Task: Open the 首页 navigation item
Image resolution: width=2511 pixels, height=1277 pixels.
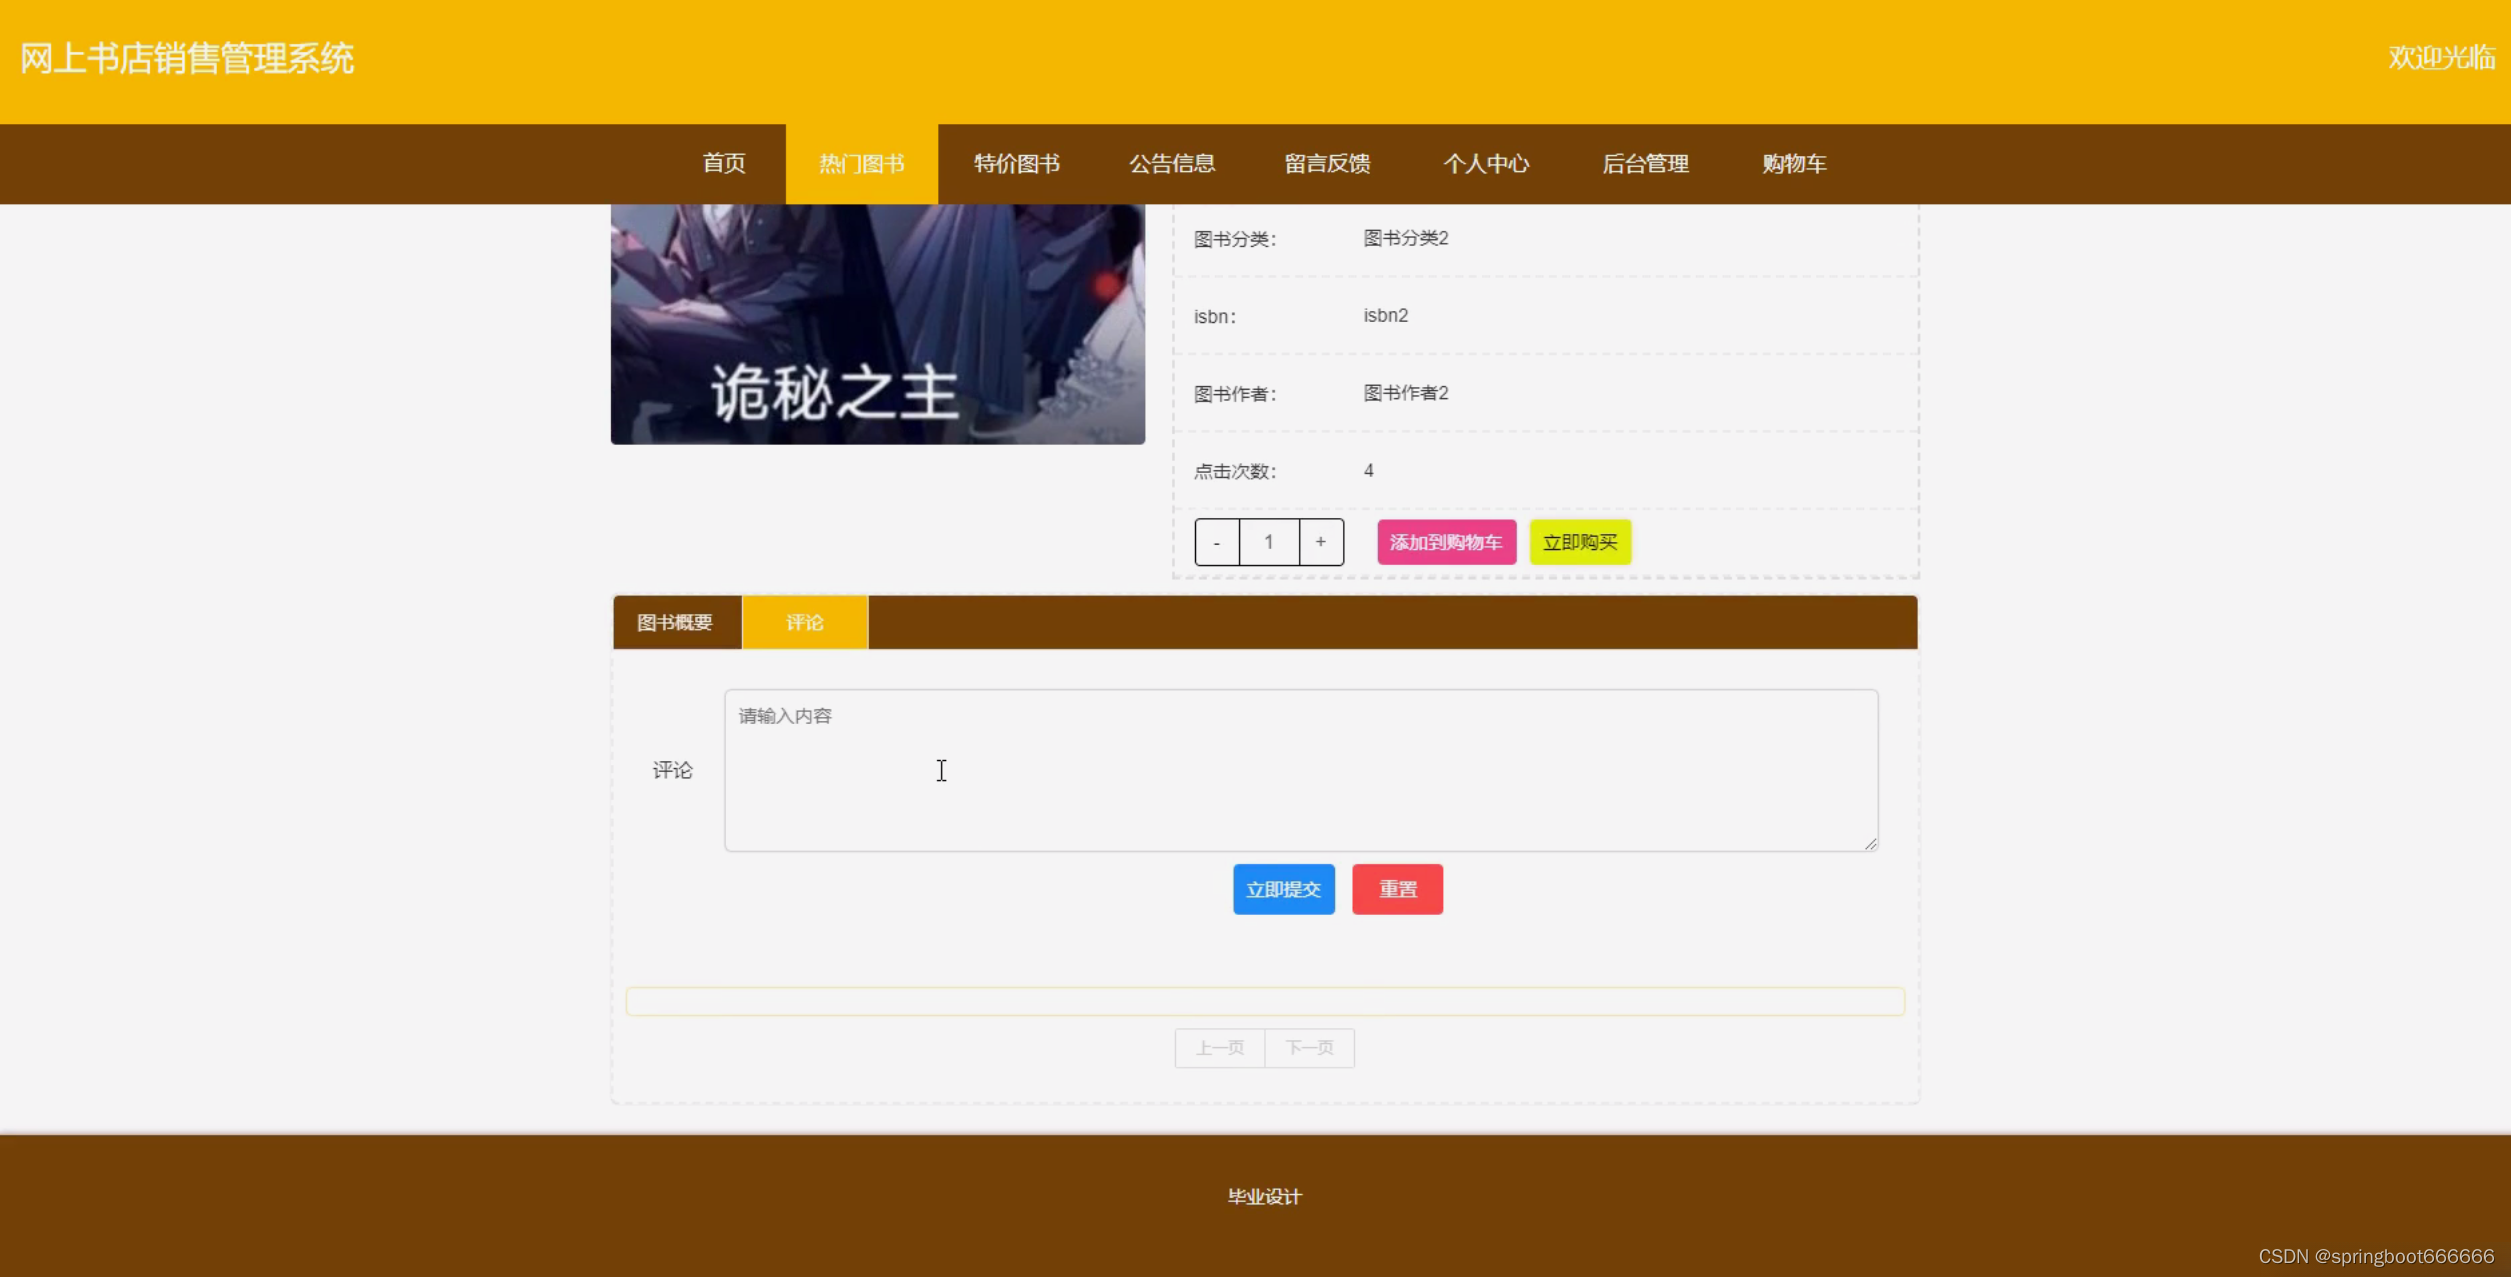Action: click(x=723, y=164)
